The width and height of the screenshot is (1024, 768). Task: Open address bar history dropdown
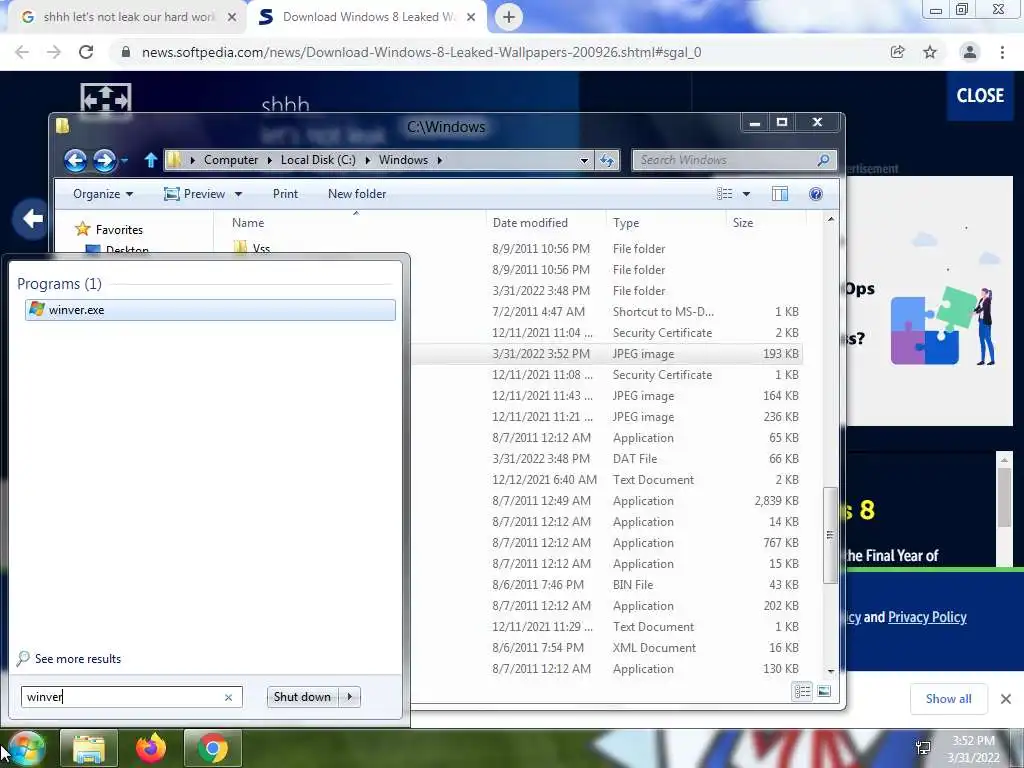[x=584, y=161]
